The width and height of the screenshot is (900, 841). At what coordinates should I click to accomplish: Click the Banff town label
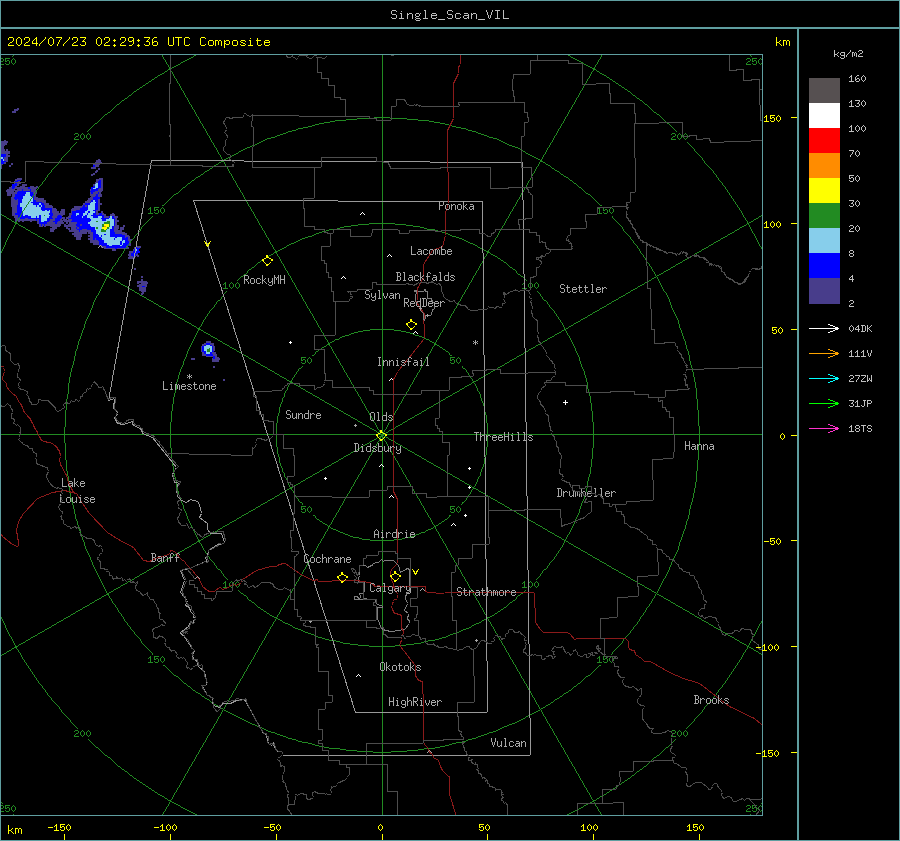pos(165,557)
